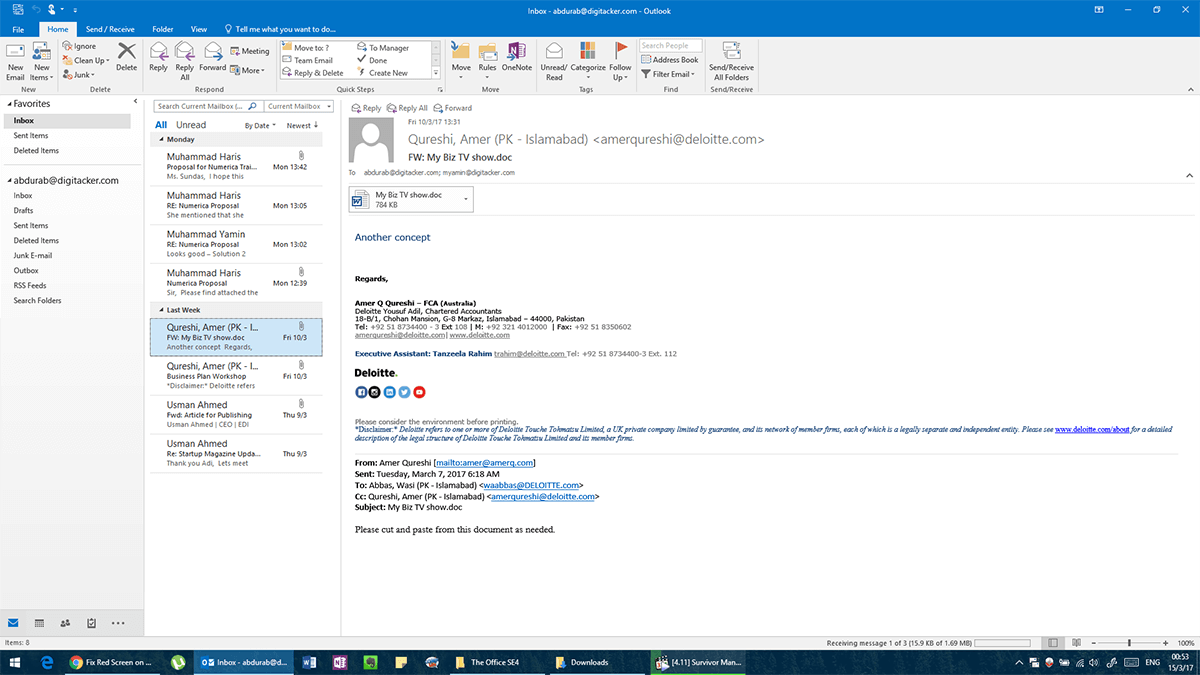Select the Drafts folder

[23, 211]
